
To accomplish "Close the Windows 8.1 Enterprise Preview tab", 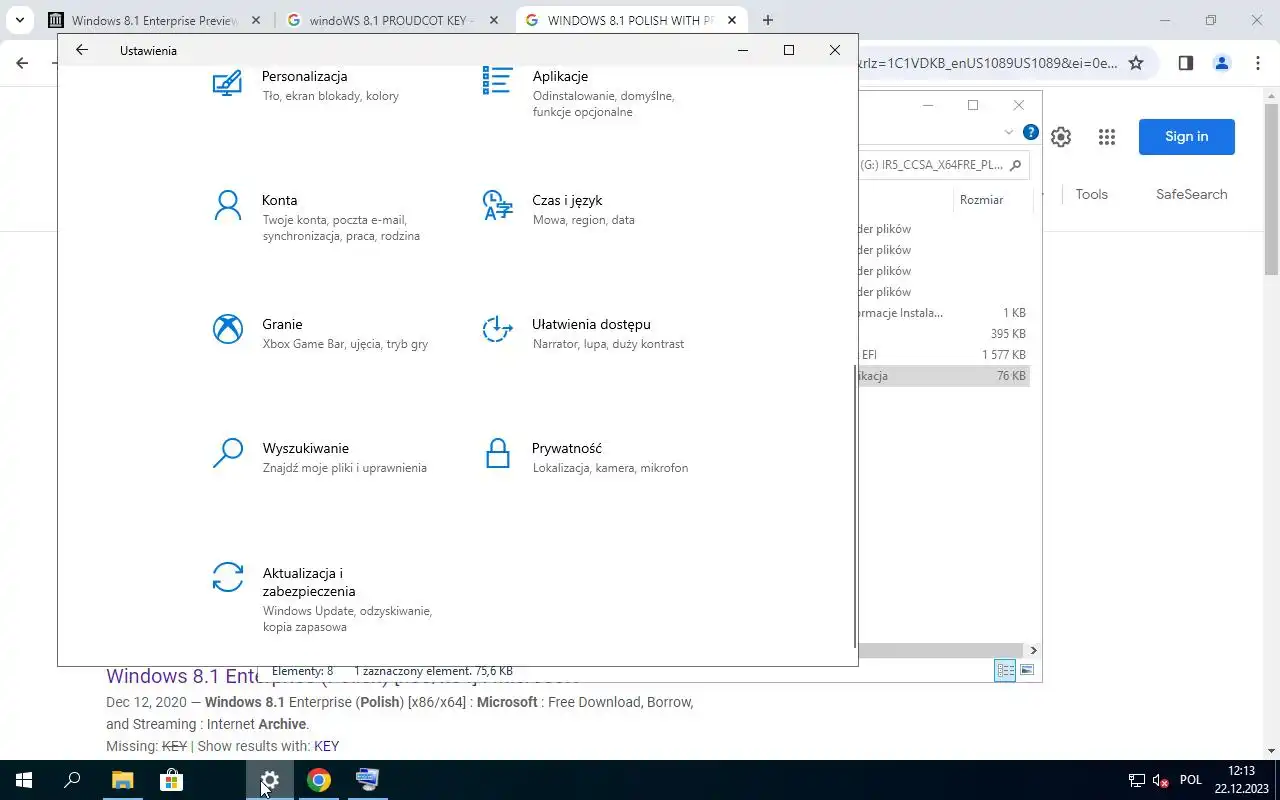I will point(256,20).
